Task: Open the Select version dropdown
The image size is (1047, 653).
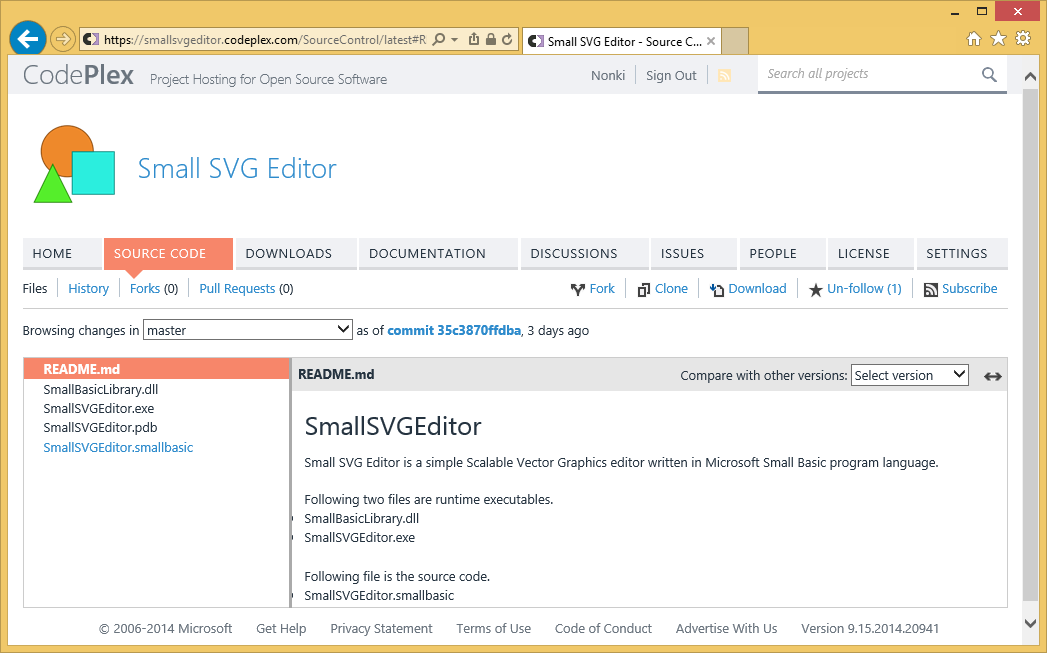Action: 909,375
